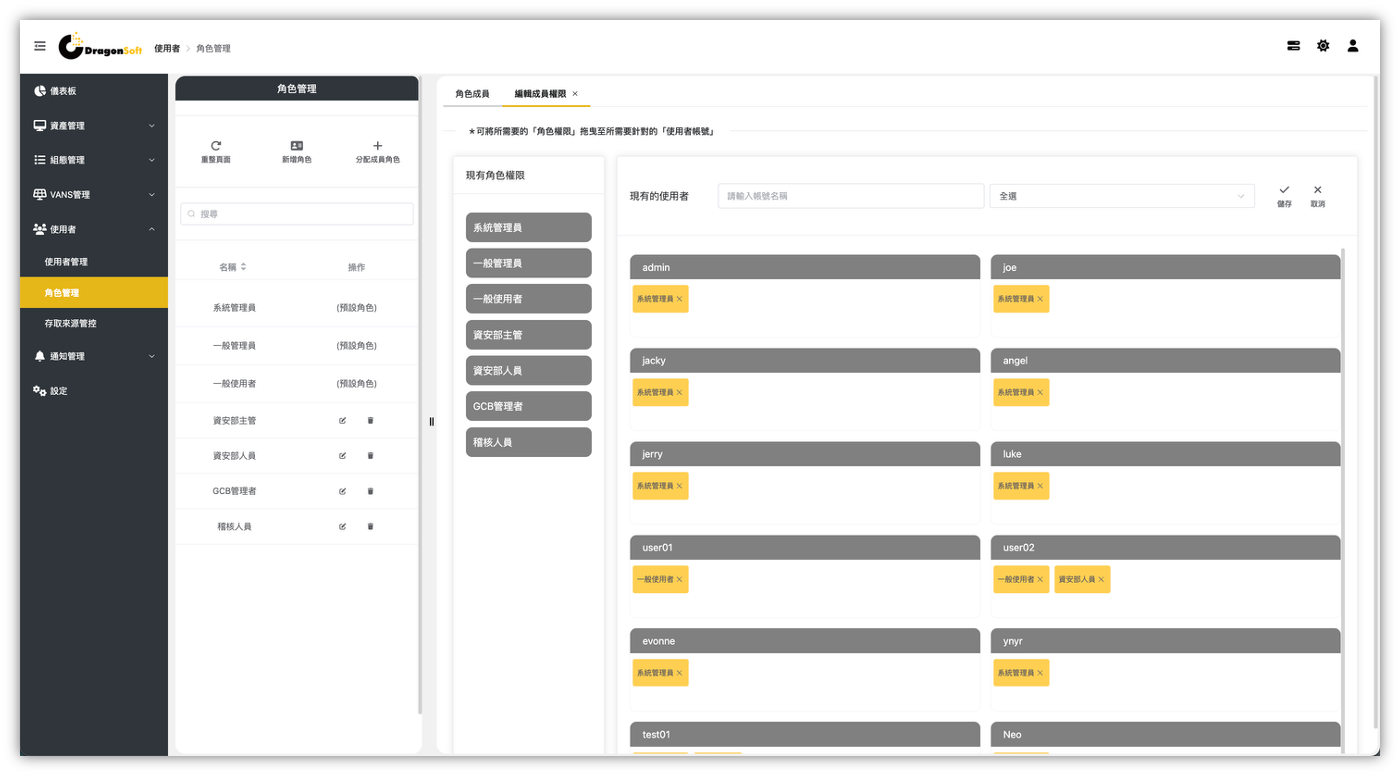Open the user profile icon in header
This screenshot has height=776, width=1400.
coord(1353,46)
